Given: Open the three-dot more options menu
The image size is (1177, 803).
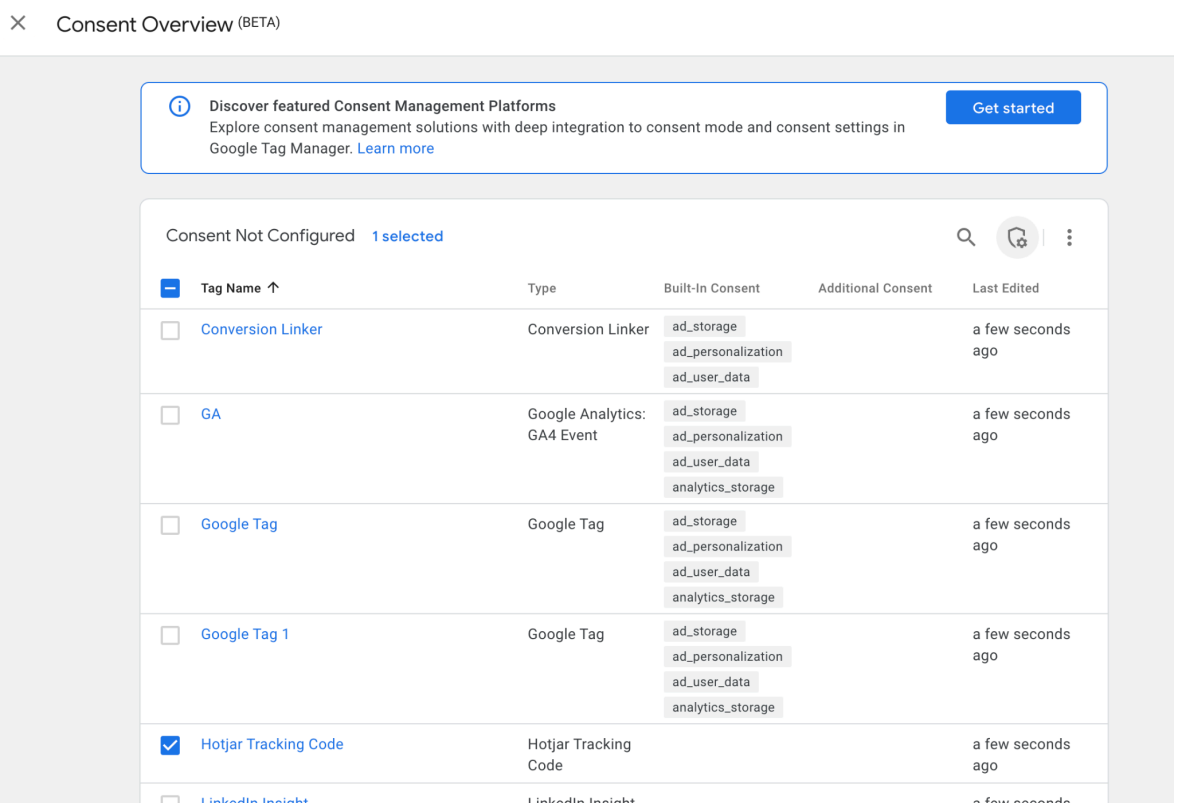Looking at the screenshot, I should (1069, 237).
